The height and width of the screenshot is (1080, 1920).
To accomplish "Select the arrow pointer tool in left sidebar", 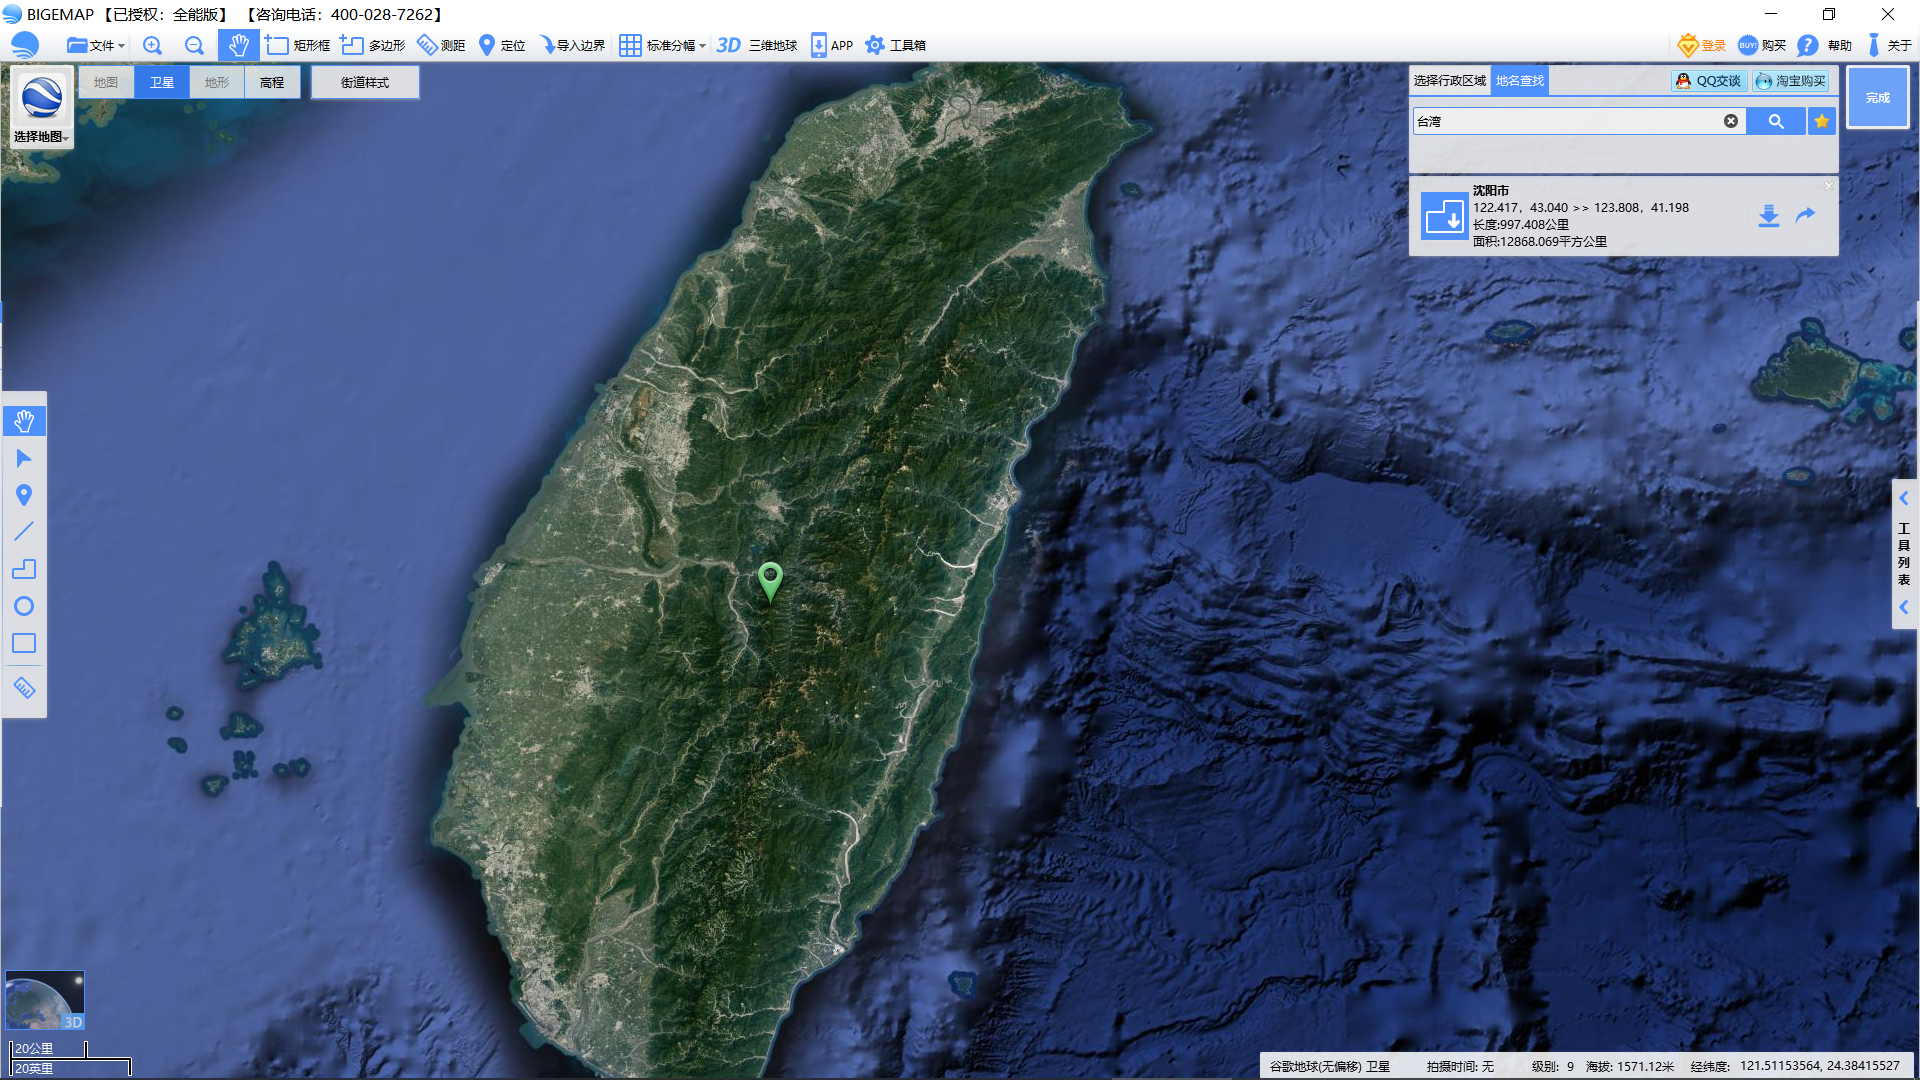I will [x=24, y=458].
